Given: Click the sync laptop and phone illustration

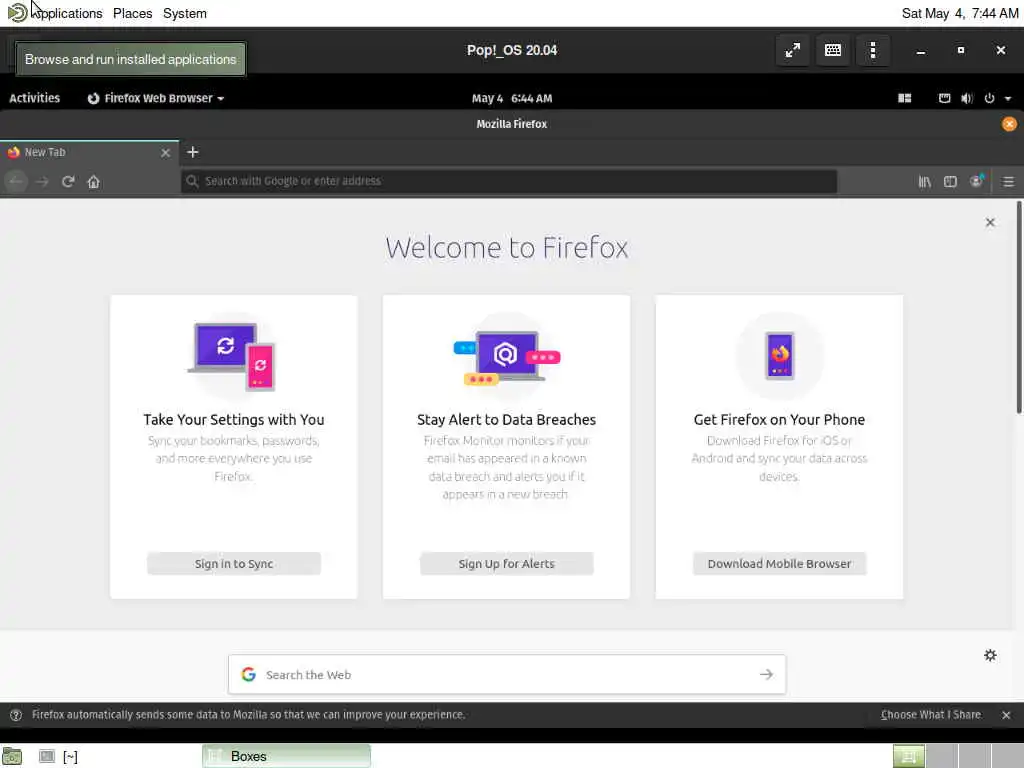Looking at the screenshot, I should point(232,356).
